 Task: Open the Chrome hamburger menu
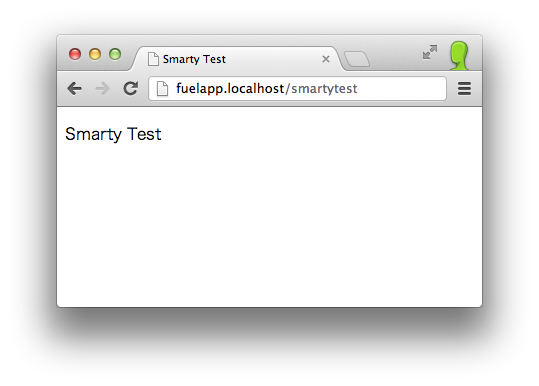click(x=464, y=88)
